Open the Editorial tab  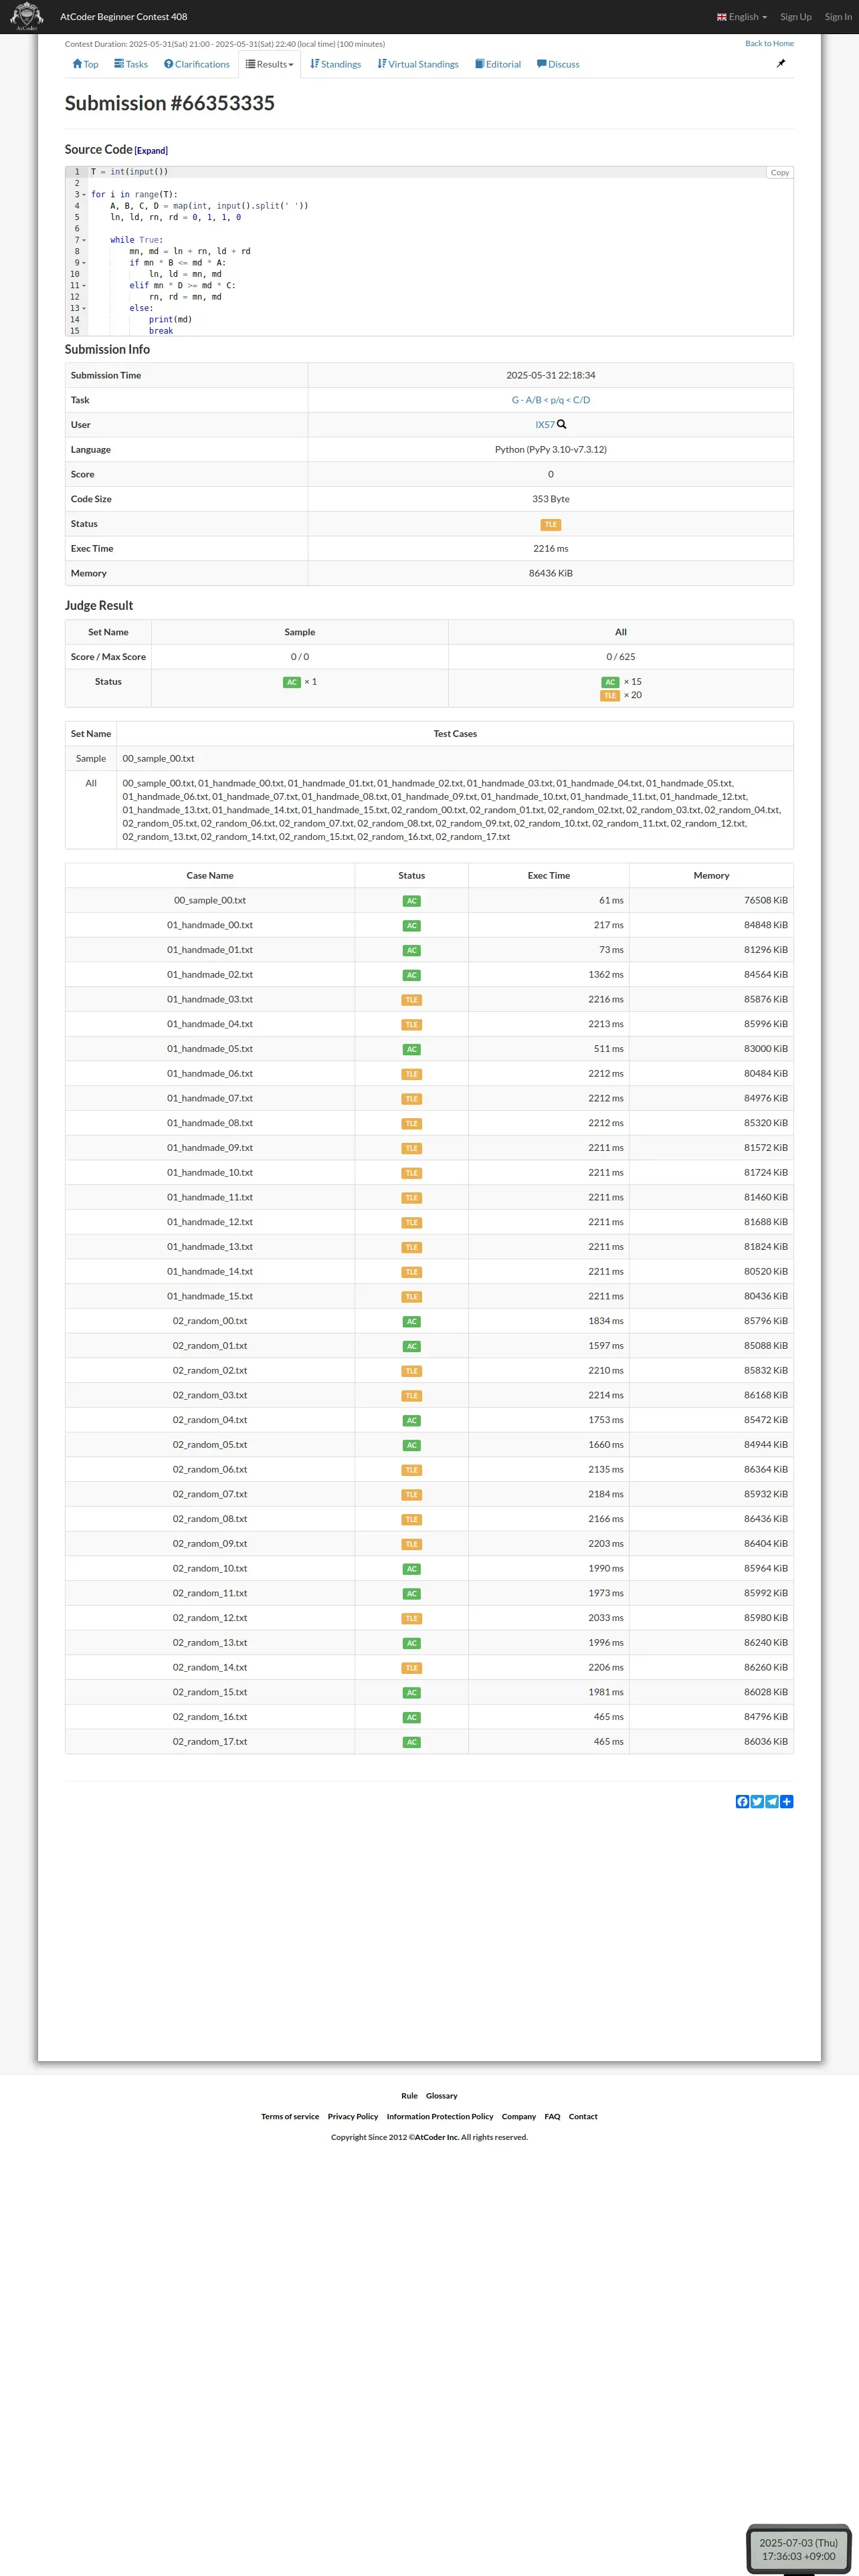pyautogui.click(x=498, y=64)
